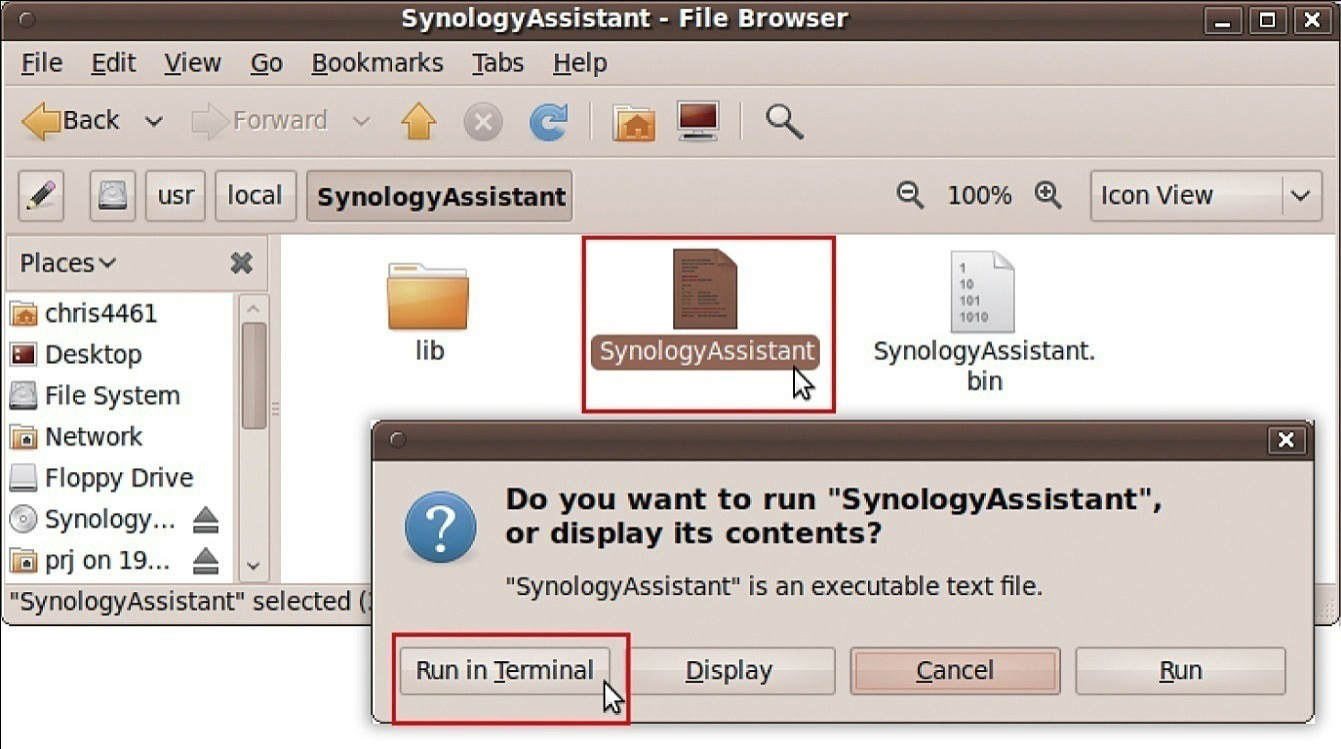Click Display in the dialog
This screenshot has height=749, width=1341.
(x=729, y=670)
